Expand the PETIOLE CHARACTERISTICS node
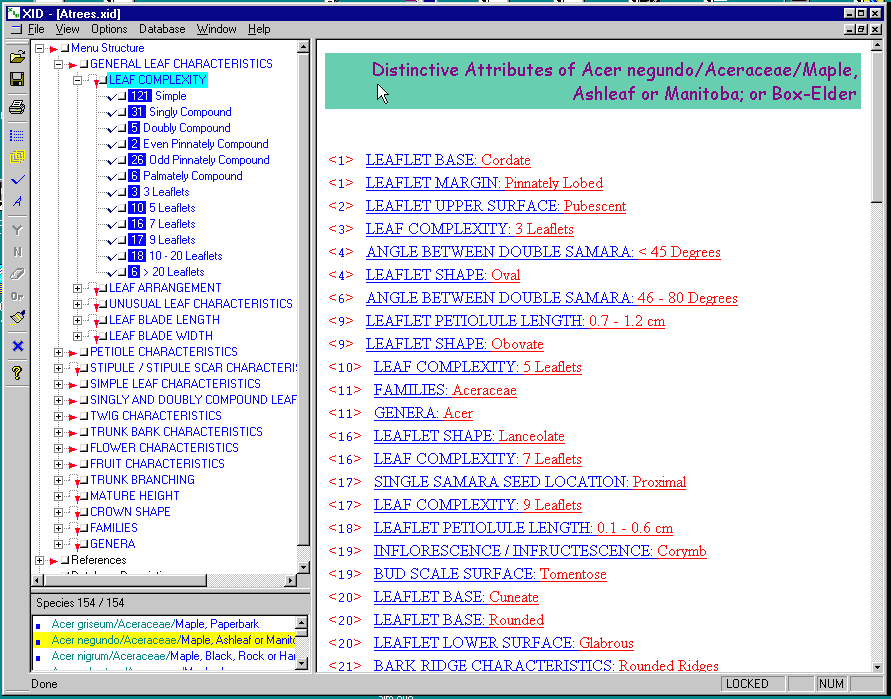 [59, 352]
